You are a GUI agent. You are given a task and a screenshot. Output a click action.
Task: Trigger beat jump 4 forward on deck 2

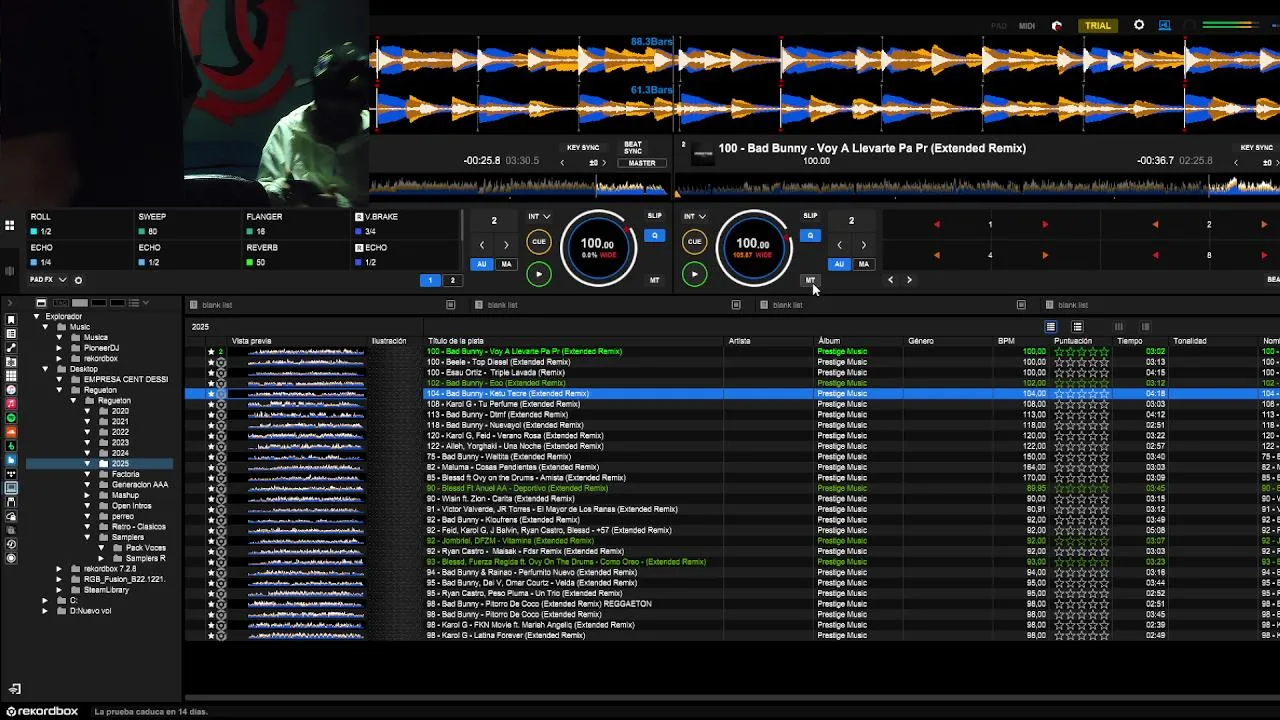click(1045, 255)
